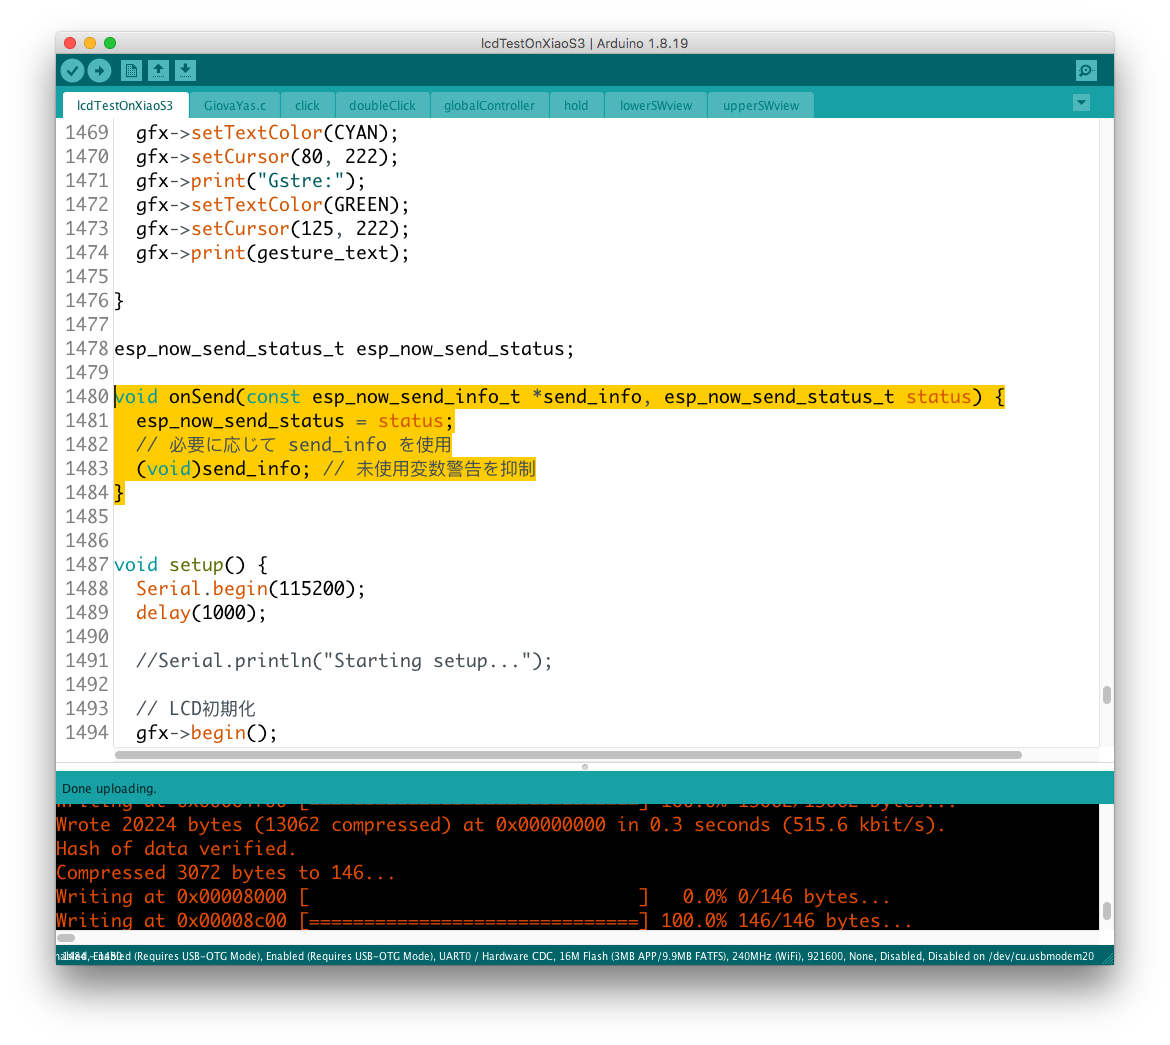Open the tab list dropdown arrow

pyautogui.click(x=1080, y=103)
